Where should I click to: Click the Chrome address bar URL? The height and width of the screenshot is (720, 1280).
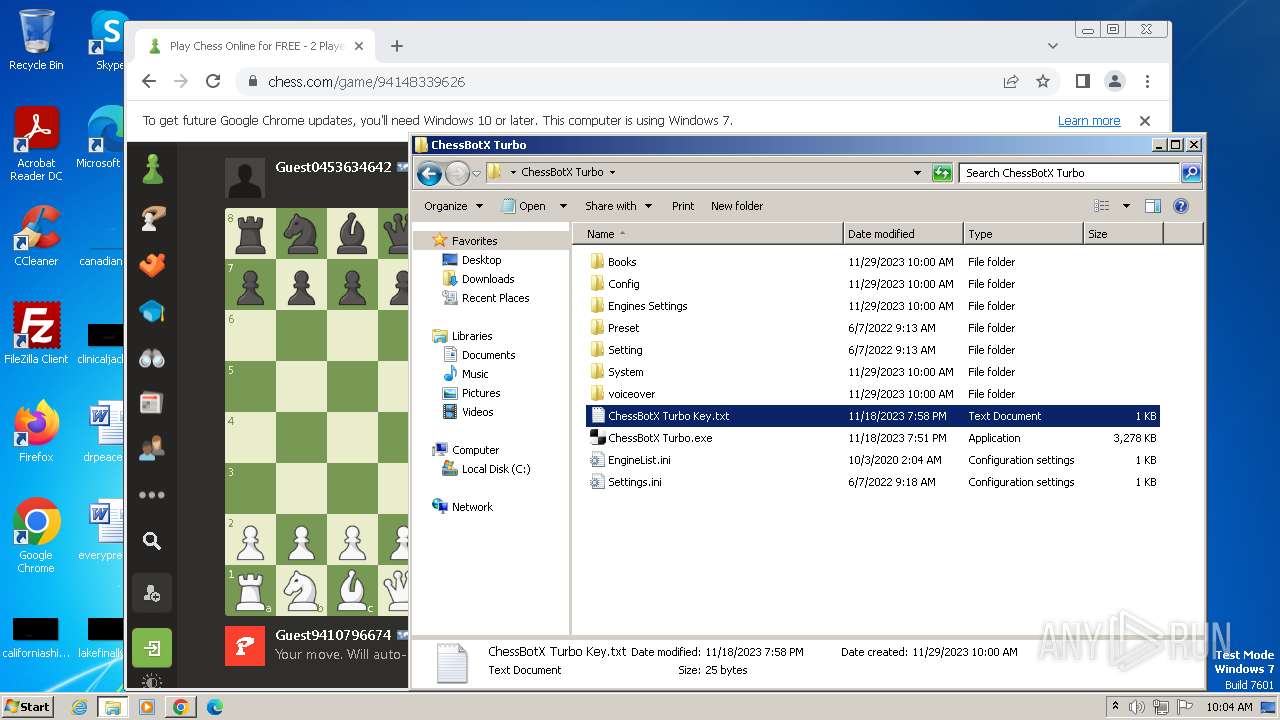click(x=366, y=82)
